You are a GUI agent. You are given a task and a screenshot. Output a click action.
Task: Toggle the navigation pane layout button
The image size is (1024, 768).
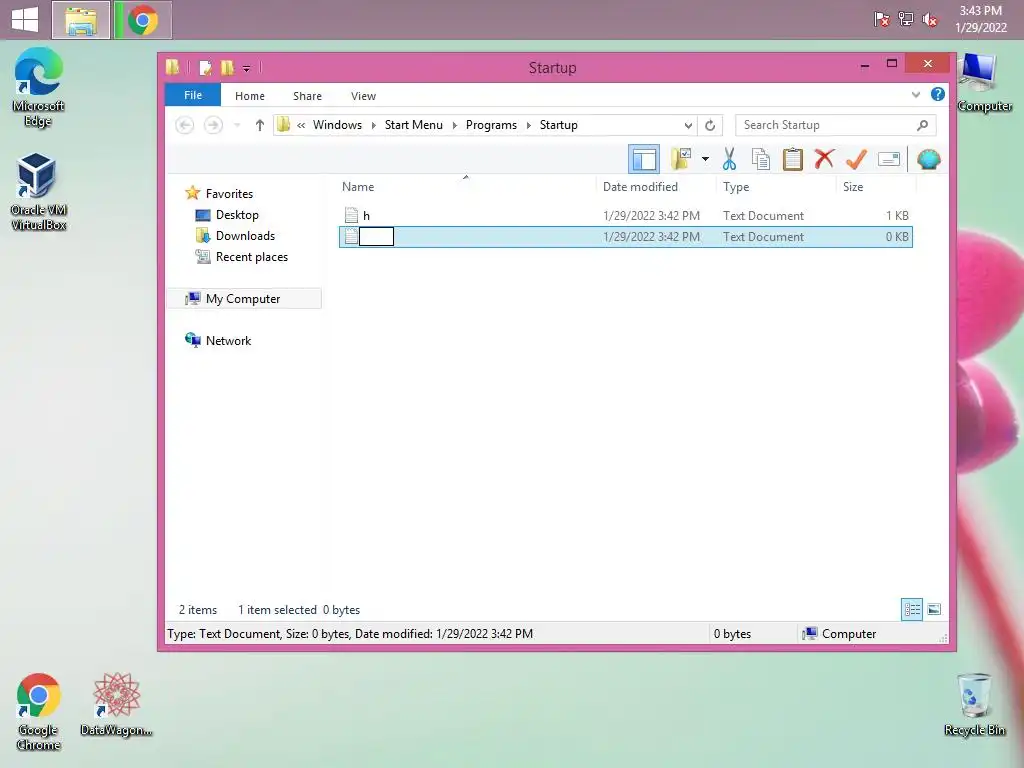pyautogui.click(x=644, y=159)
